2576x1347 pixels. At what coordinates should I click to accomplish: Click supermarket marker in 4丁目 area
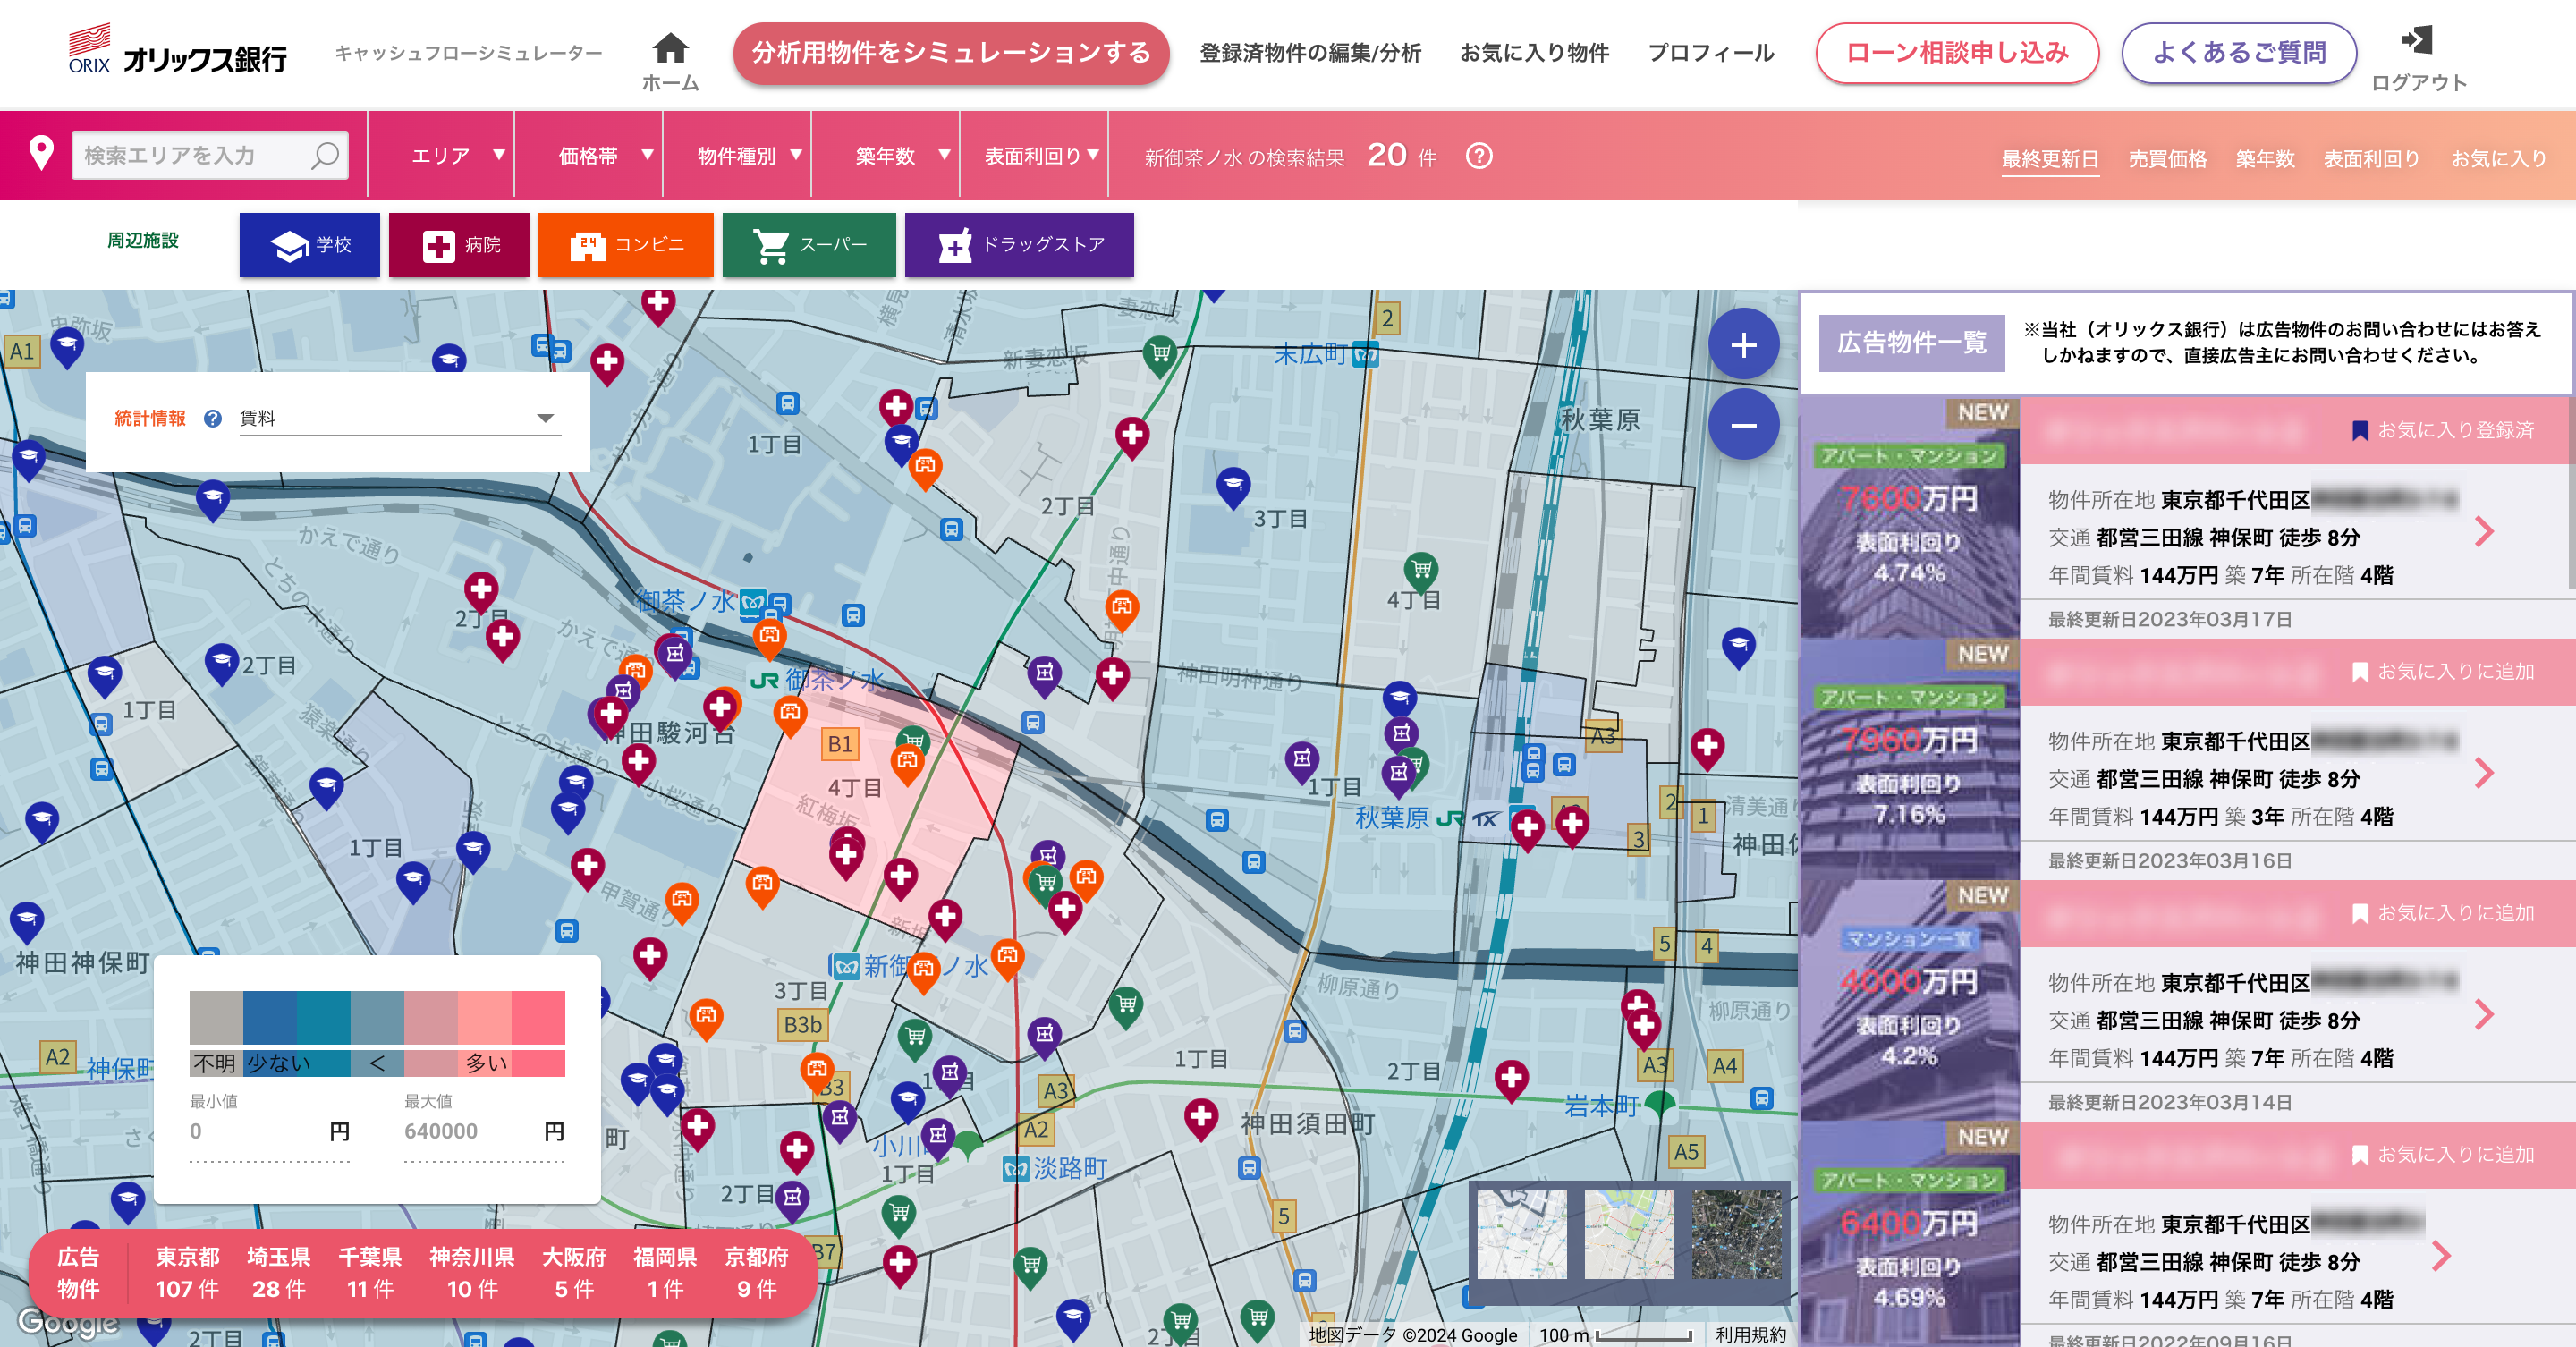[1421, 572]
